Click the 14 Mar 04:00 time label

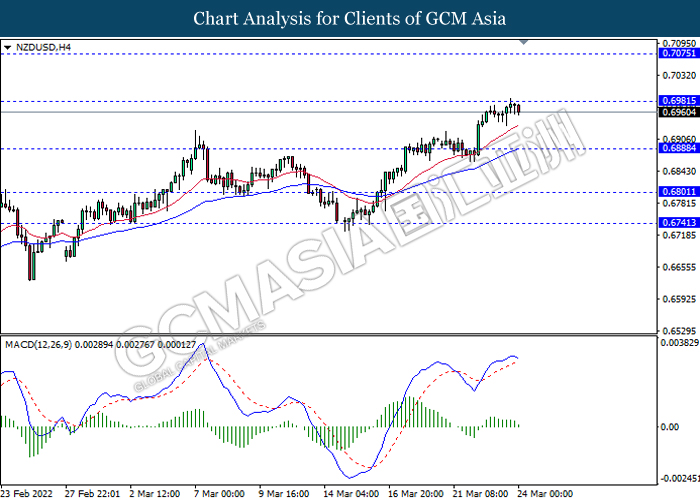click(x=351, y=494)
